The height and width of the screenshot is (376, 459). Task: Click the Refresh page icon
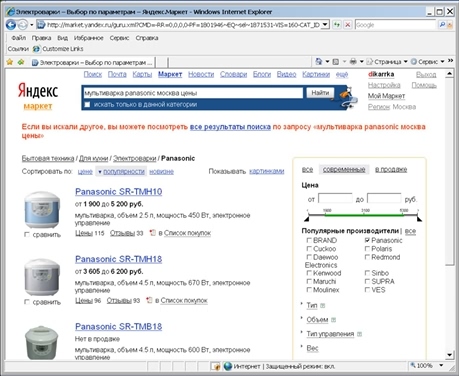[x=337, y=25]
